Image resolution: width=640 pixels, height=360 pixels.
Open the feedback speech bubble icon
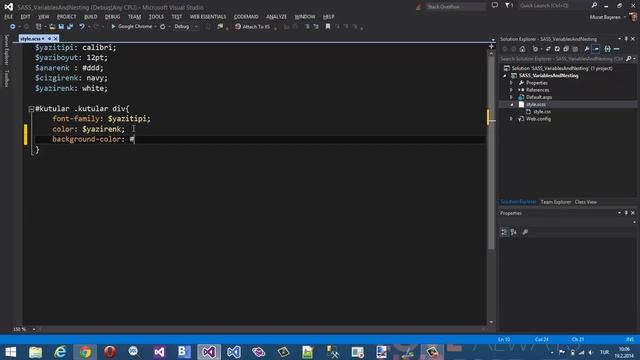pyautogui.click(x=495, y=5)
